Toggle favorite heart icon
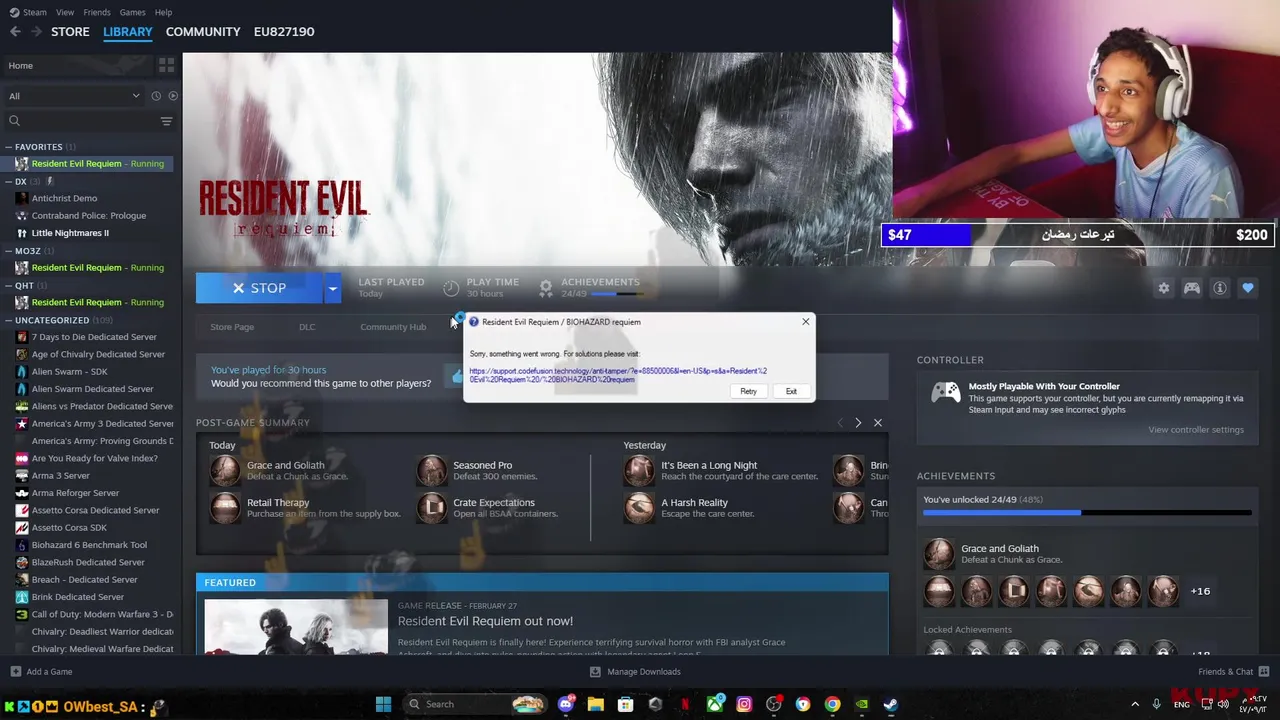 1247,288
